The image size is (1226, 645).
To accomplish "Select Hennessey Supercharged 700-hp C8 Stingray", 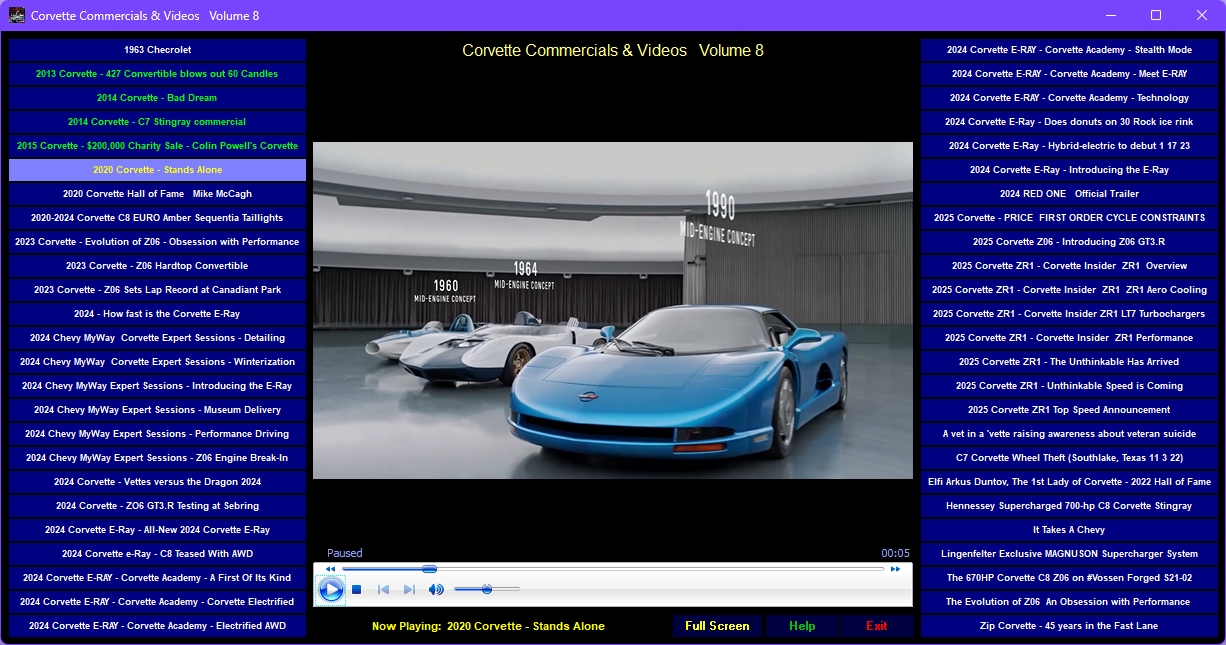I will click(1069, 506).
